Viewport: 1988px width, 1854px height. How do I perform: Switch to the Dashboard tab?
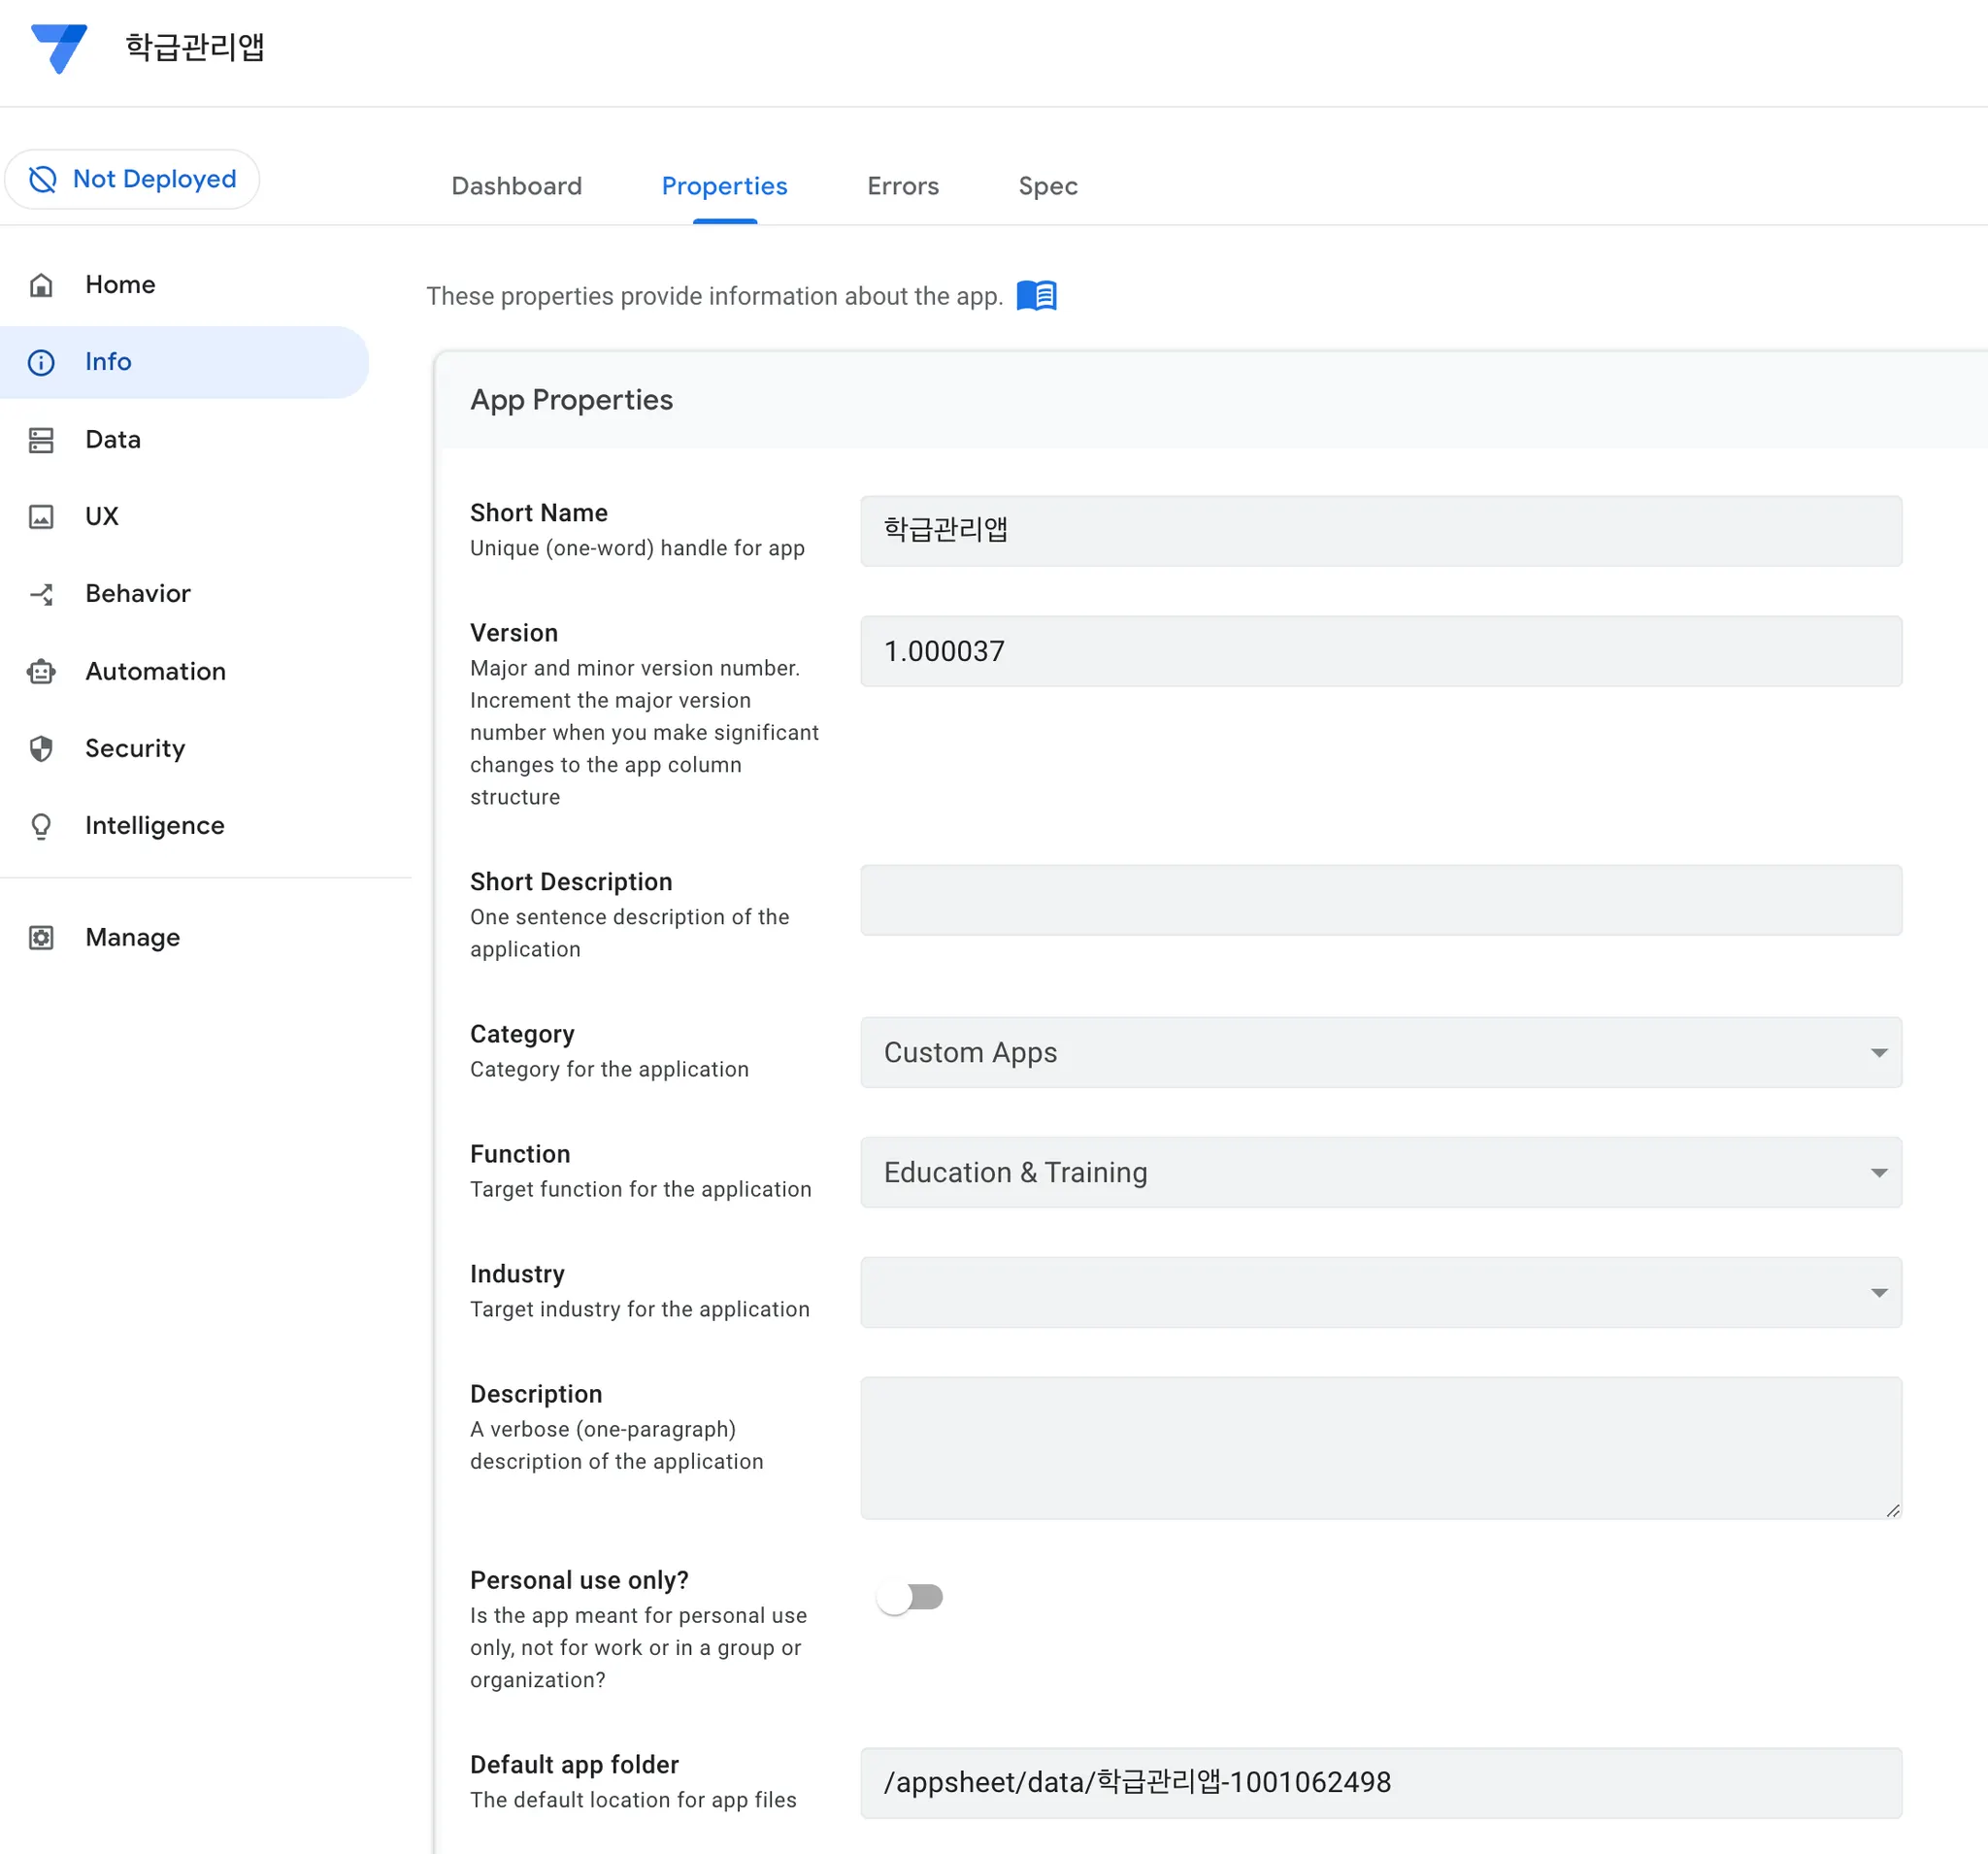[x=516, y=186]
